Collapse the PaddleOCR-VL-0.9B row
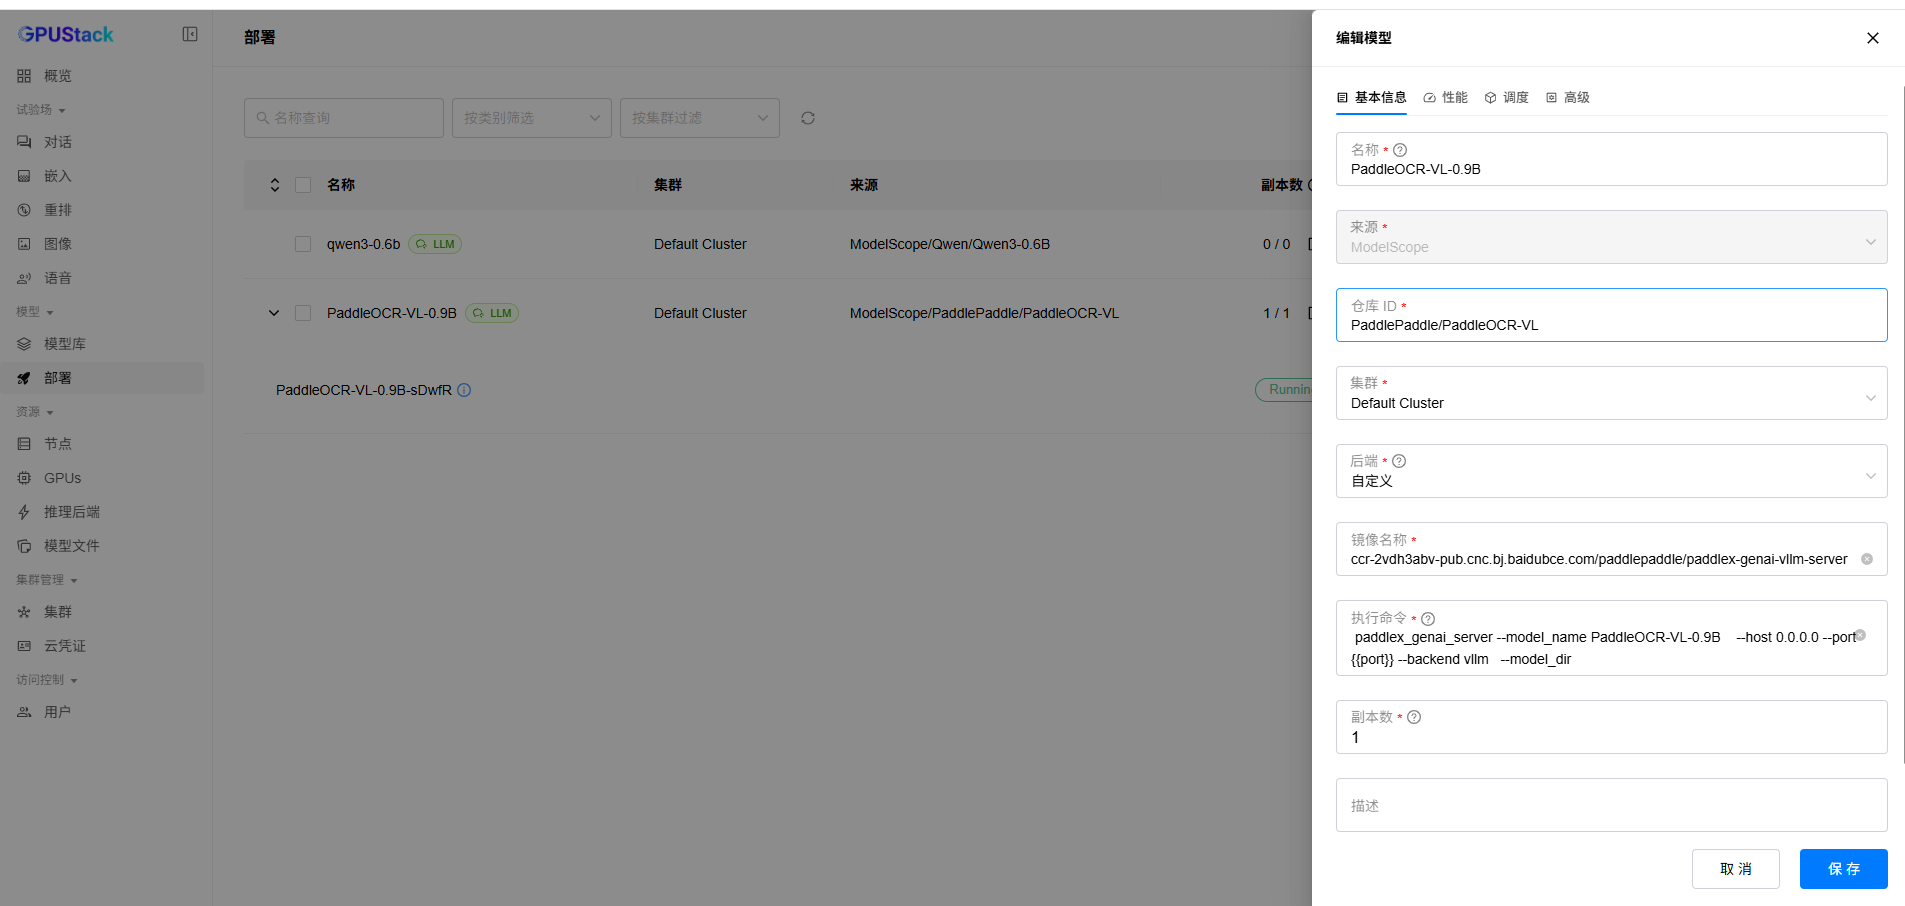This screenshot has height=906, width=1905. pos(274,313)
